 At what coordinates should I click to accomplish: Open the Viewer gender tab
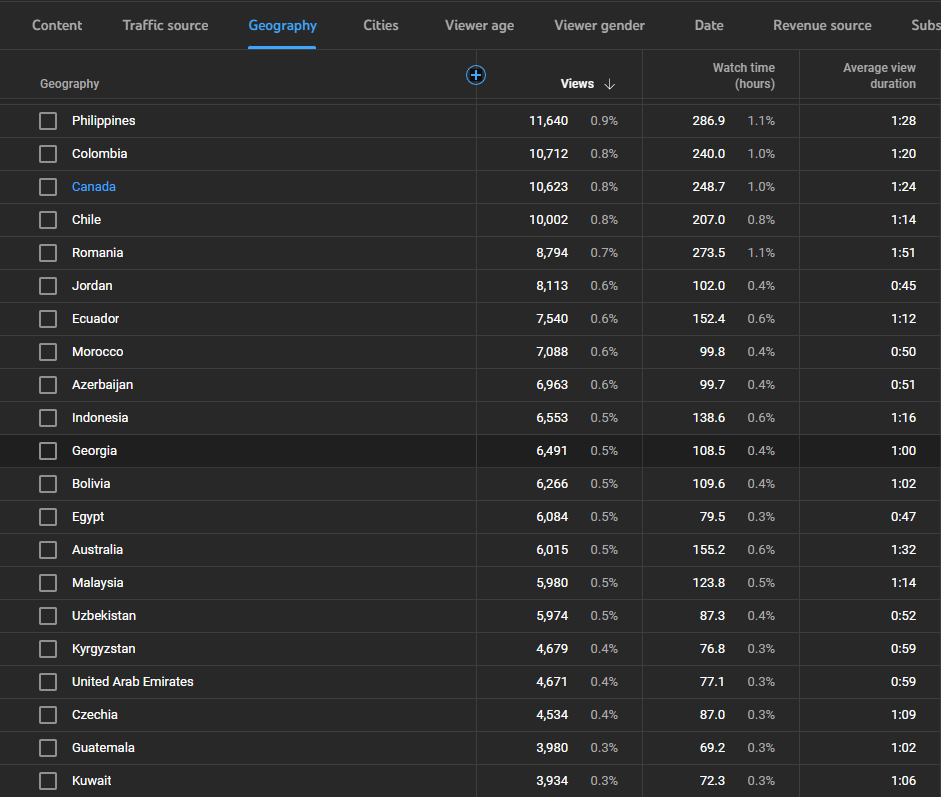click(599, 25)
